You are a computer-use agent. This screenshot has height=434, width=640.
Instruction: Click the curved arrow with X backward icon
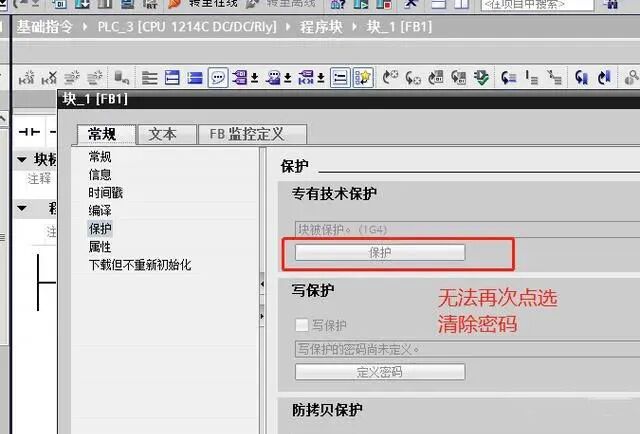click(x=413, y=77)
